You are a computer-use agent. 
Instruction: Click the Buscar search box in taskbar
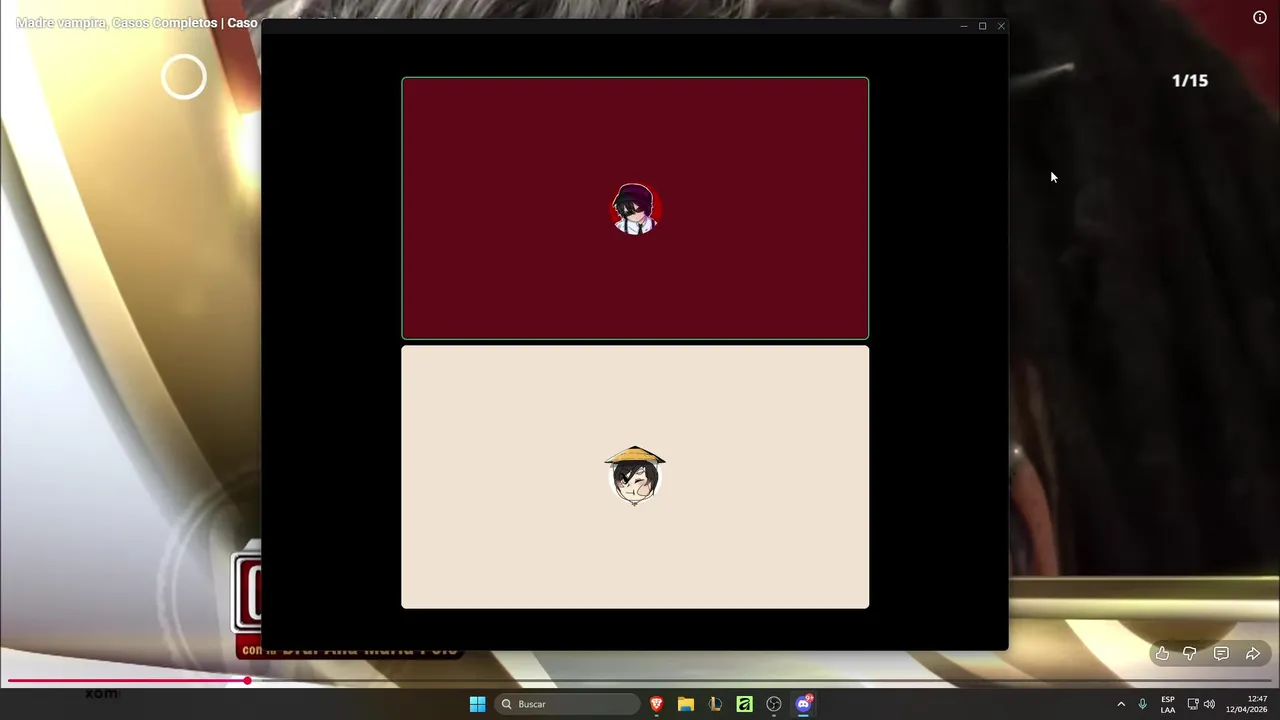pyautogui.click(x=566, y=704)
